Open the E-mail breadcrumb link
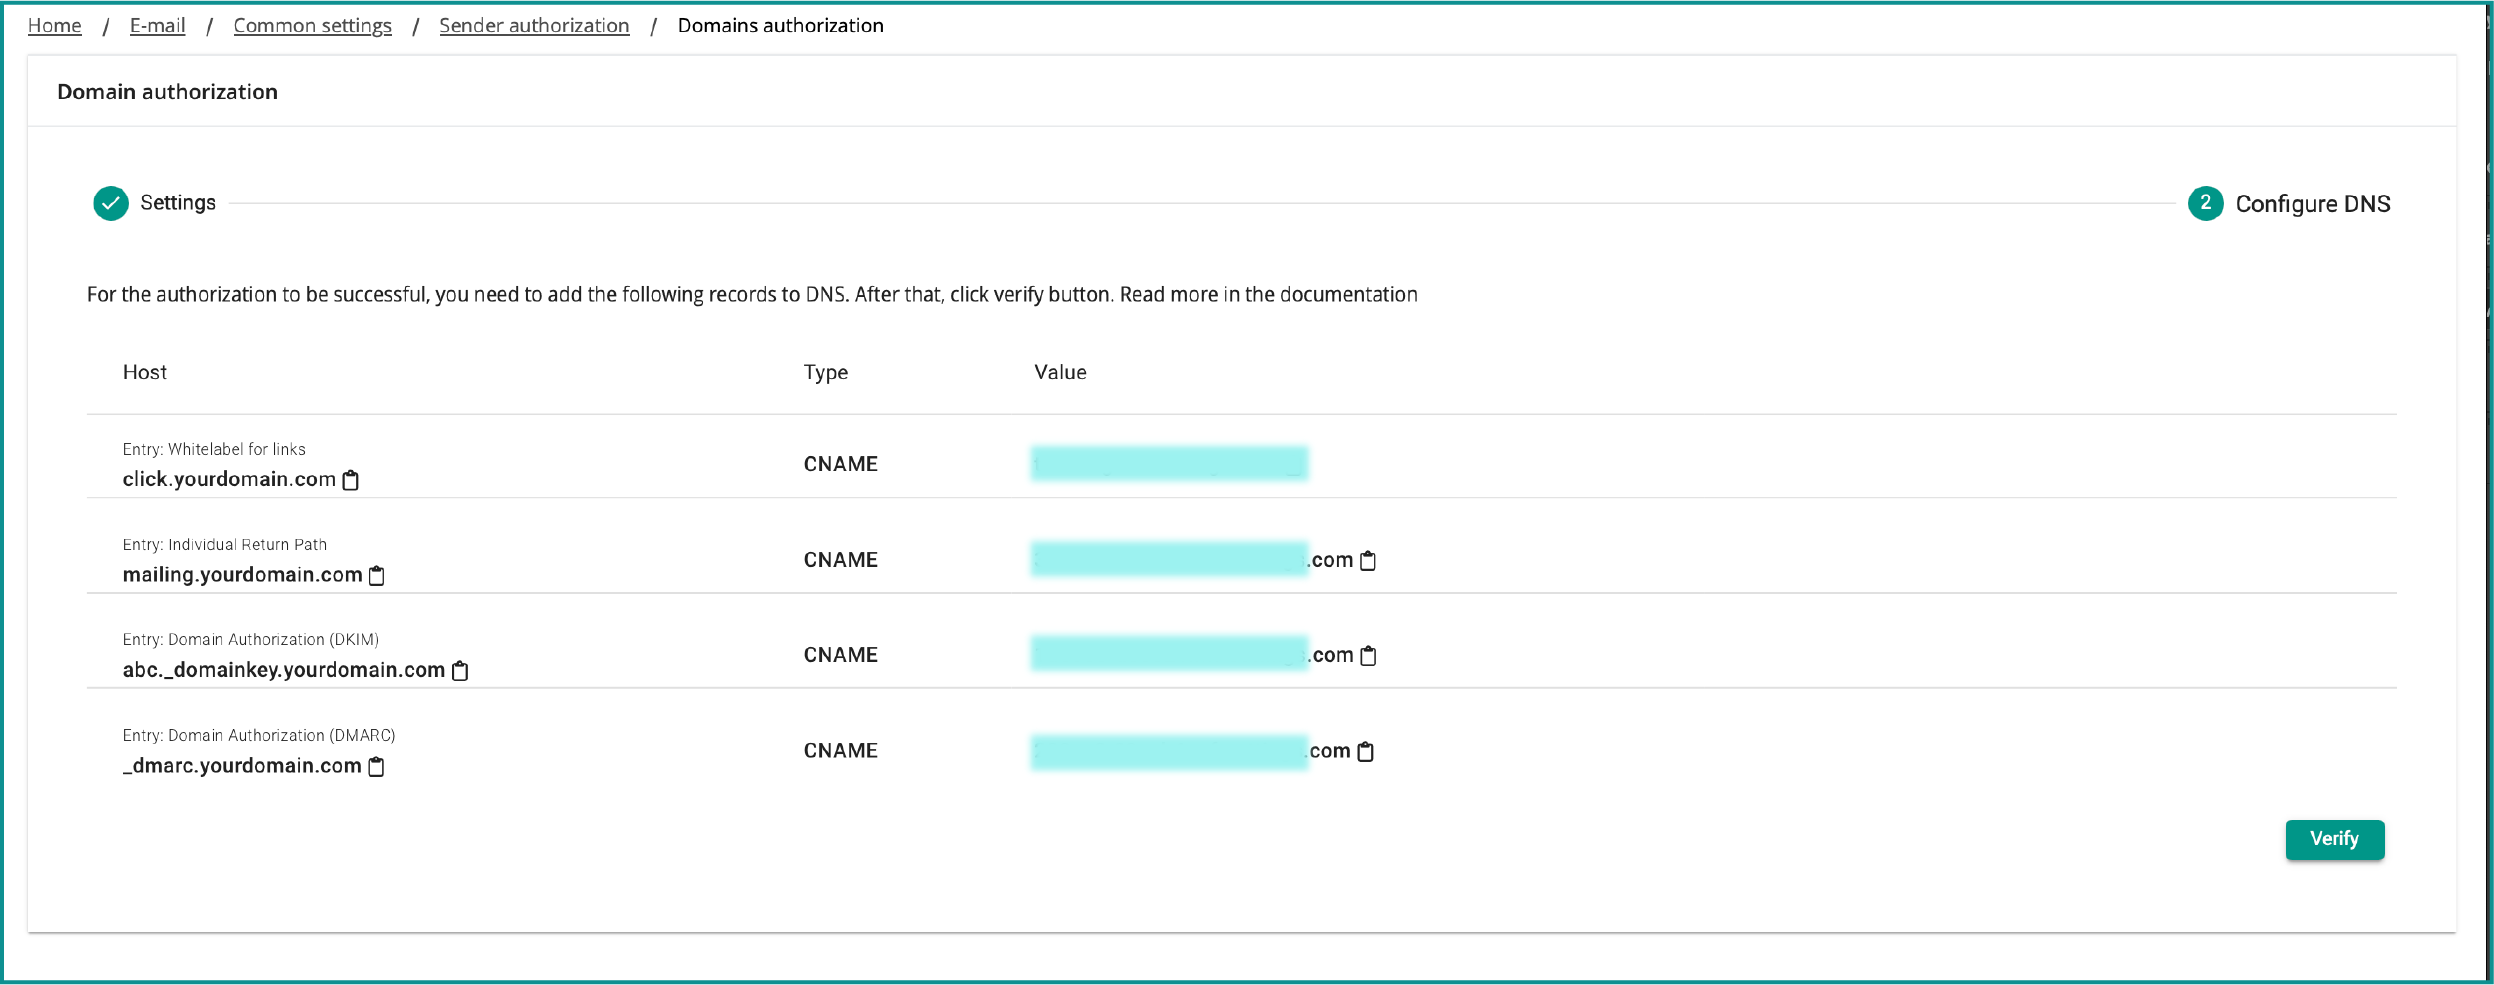 (x=158, y=26)
